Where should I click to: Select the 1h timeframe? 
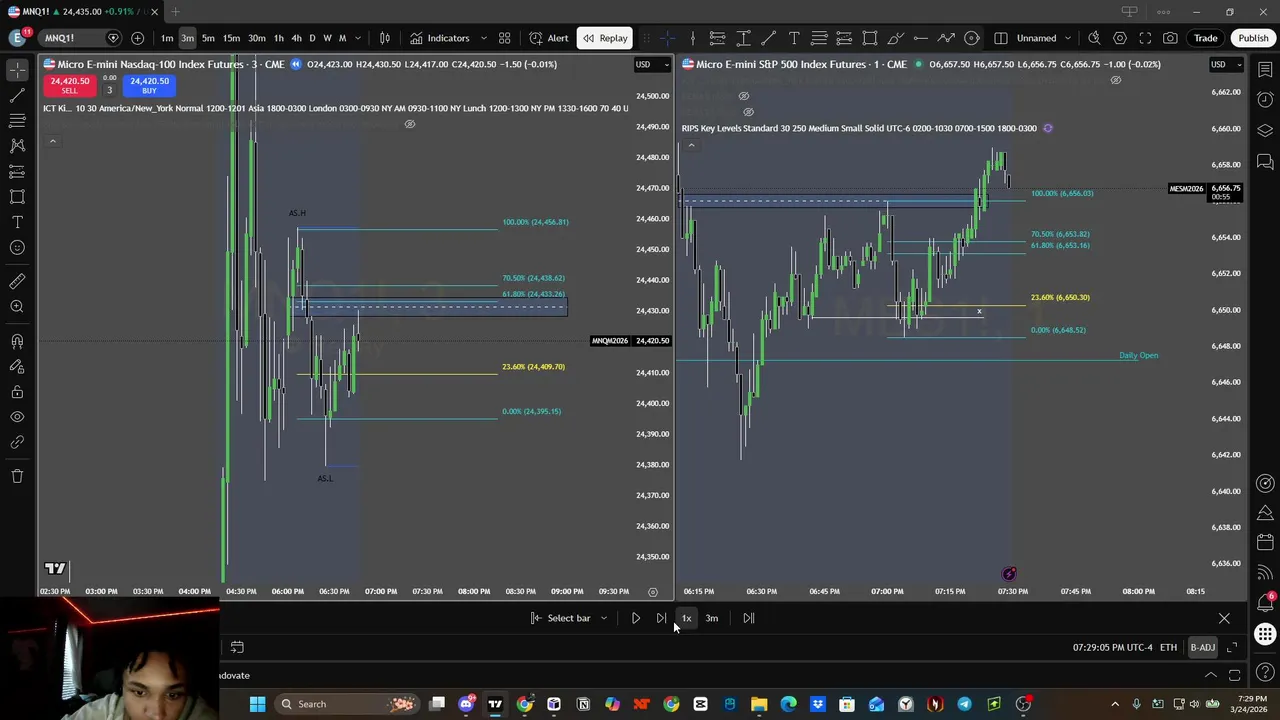click(279, 38)
